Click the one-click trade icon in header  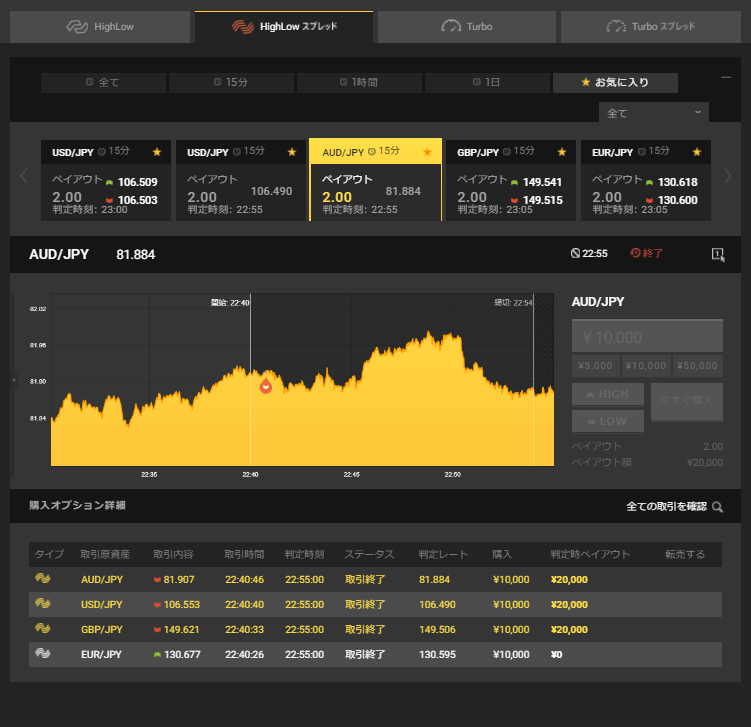pos(718,254)
